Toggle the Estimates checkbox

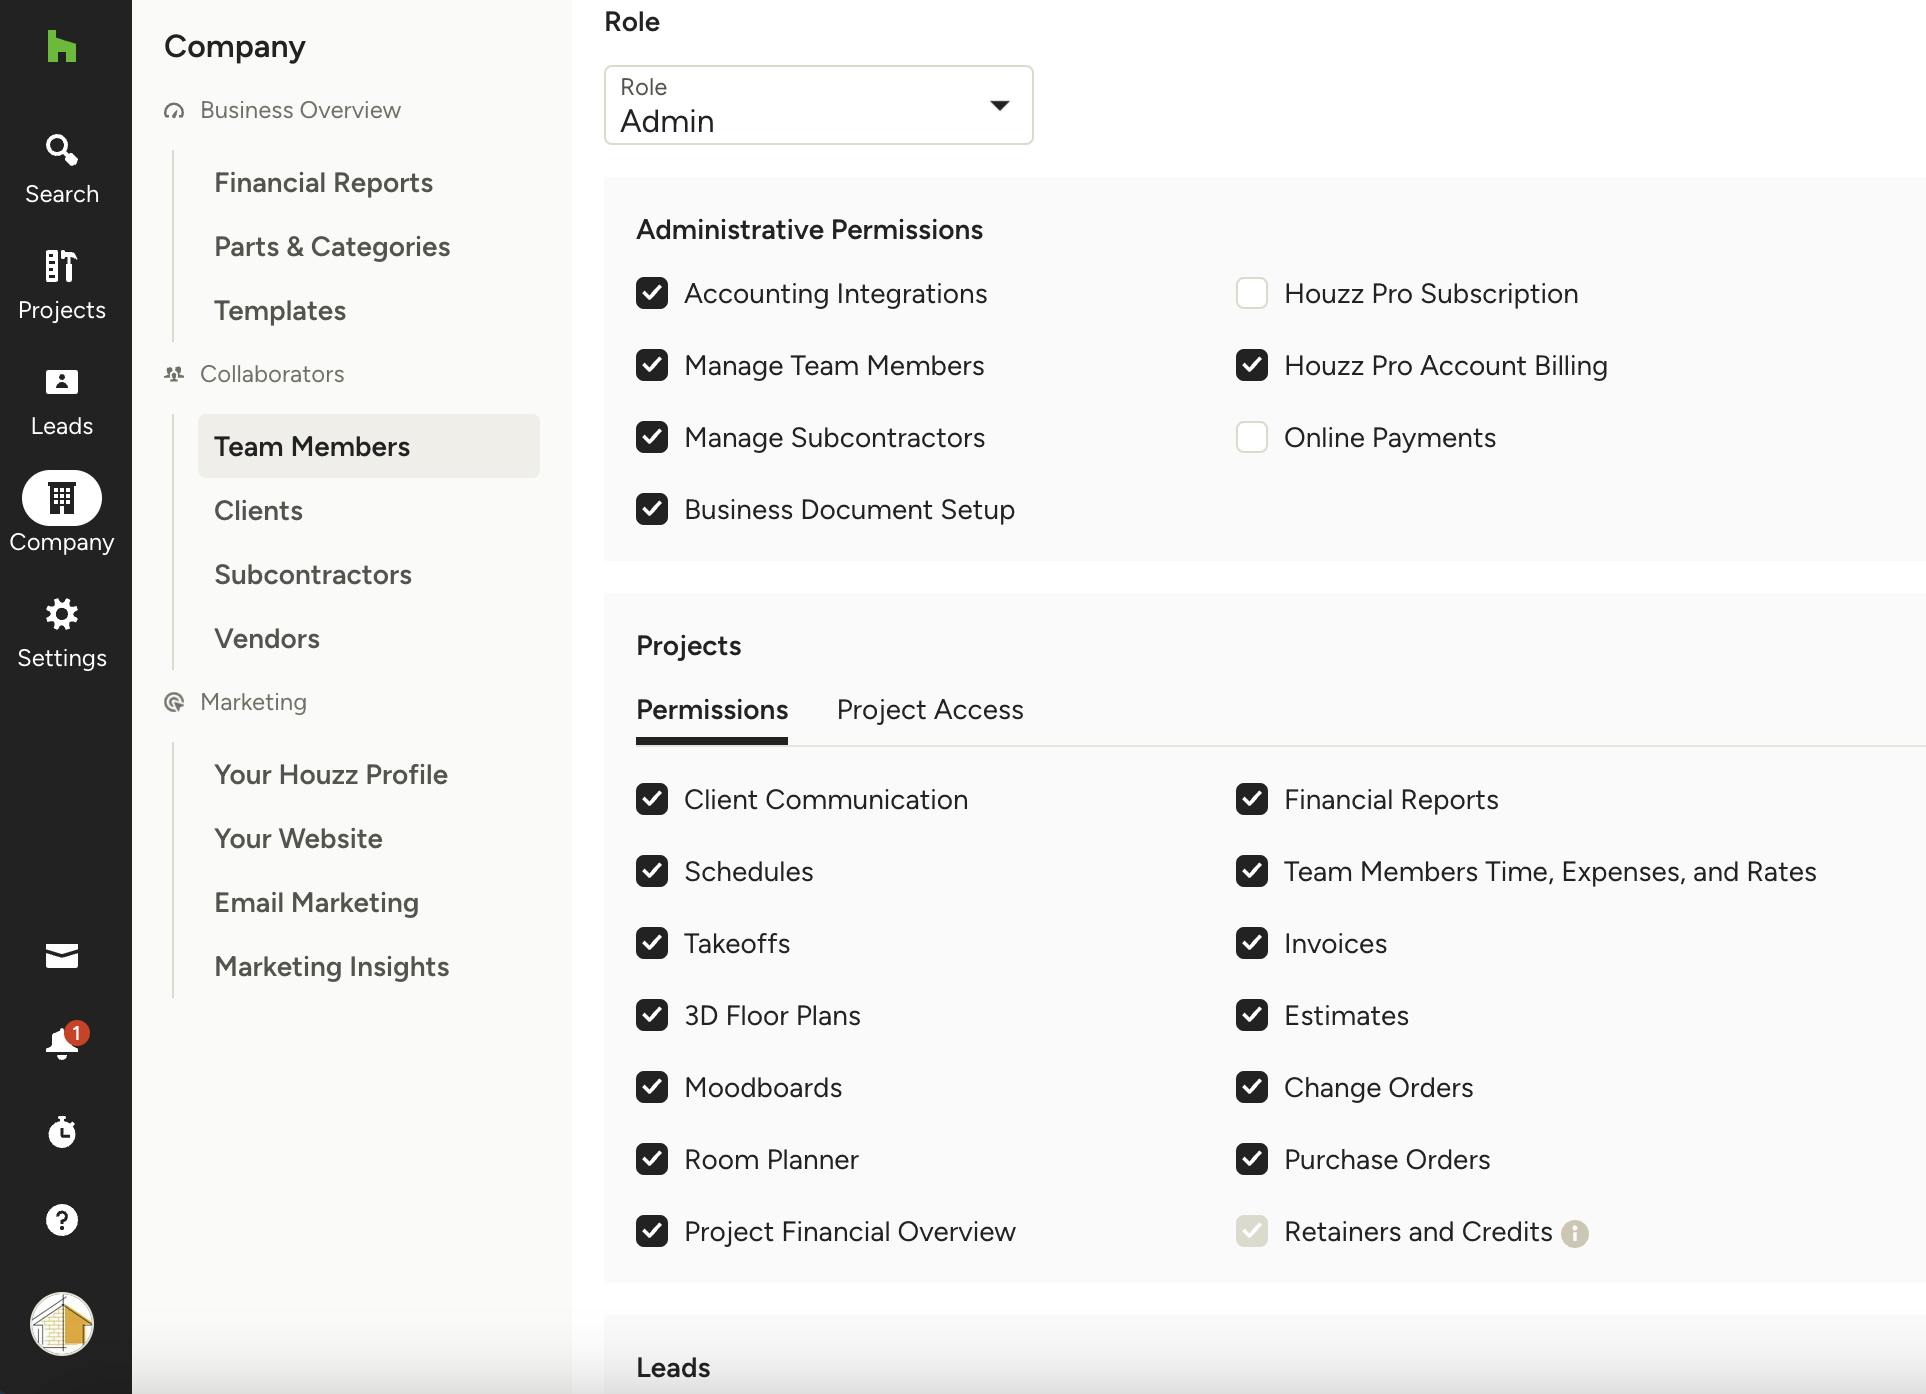[x=1252, y=1015]
